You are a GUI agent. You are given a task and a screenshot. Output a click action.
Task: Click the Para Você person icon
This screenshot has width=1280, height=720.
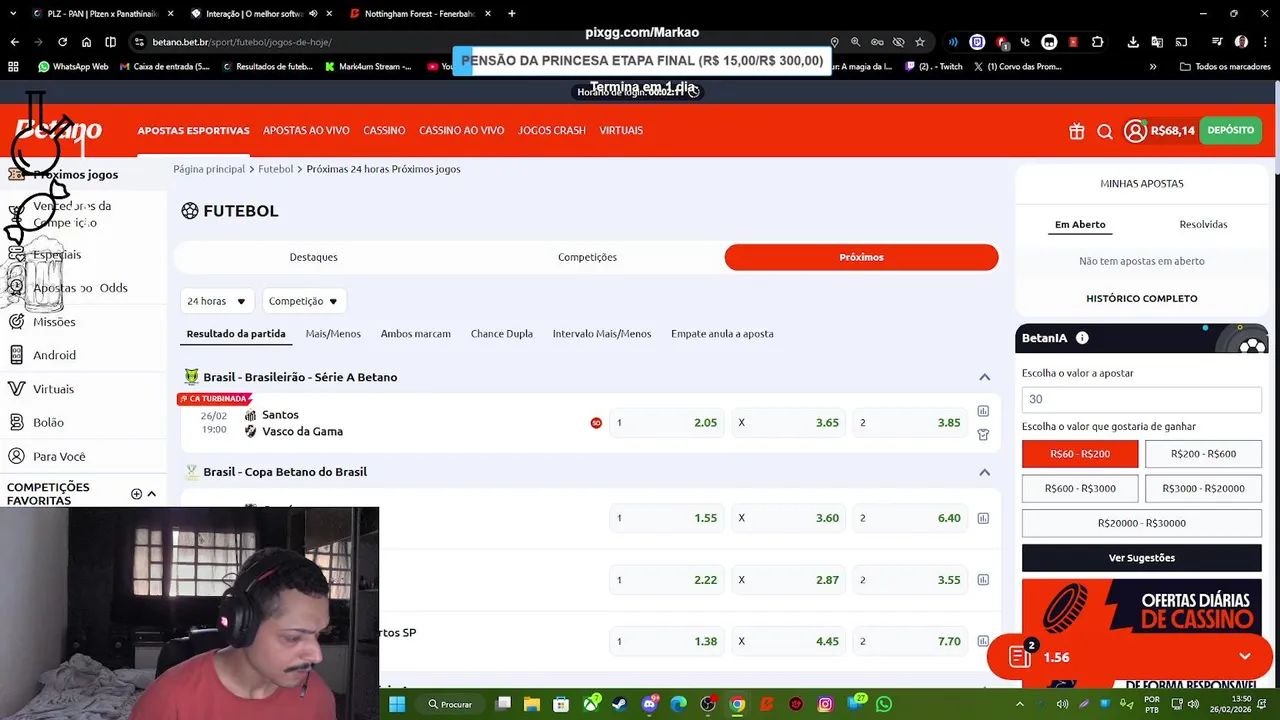pyautogui.click(x=16, y=456)
